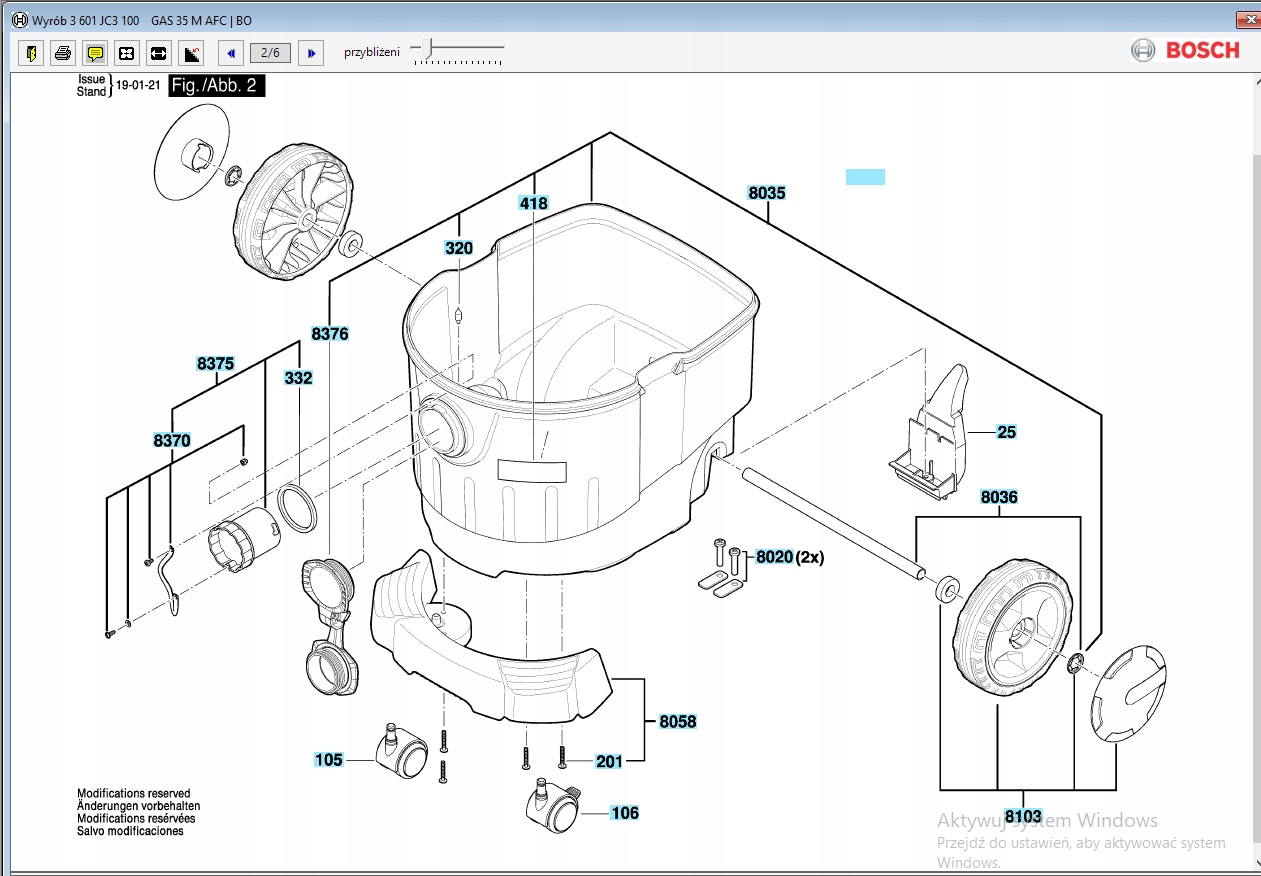Select part number 418 label
Viewport: 1261px width, 876px height.
tap(534, 204)
